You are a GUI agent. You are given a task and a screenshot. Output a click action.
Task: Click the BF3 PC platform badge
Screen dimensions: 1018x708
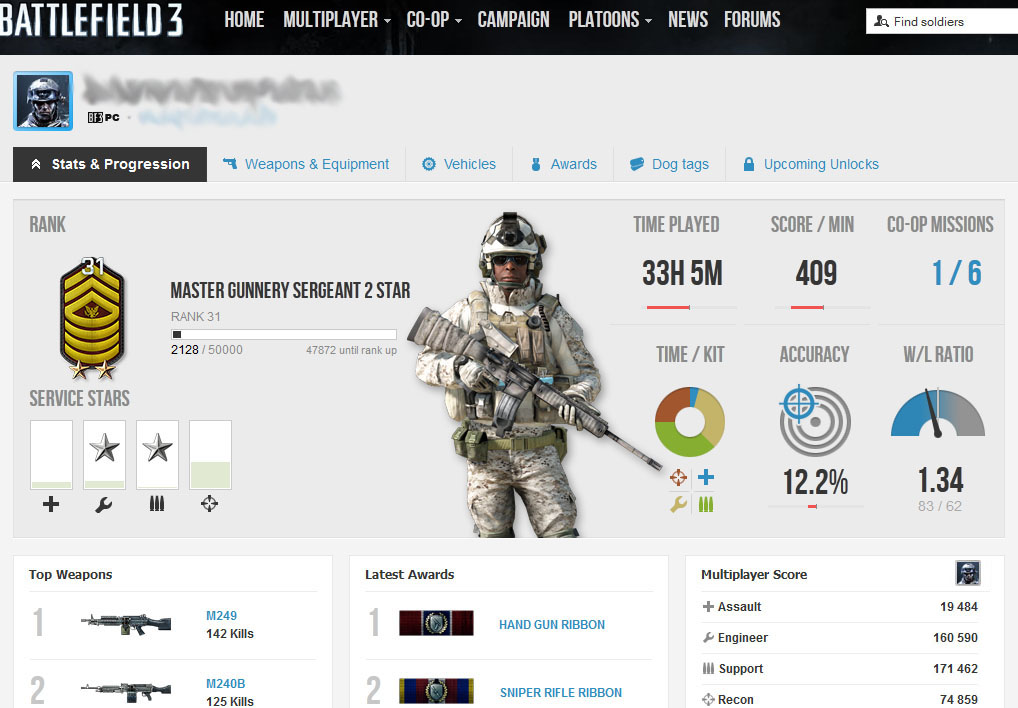tap(104, 117)
